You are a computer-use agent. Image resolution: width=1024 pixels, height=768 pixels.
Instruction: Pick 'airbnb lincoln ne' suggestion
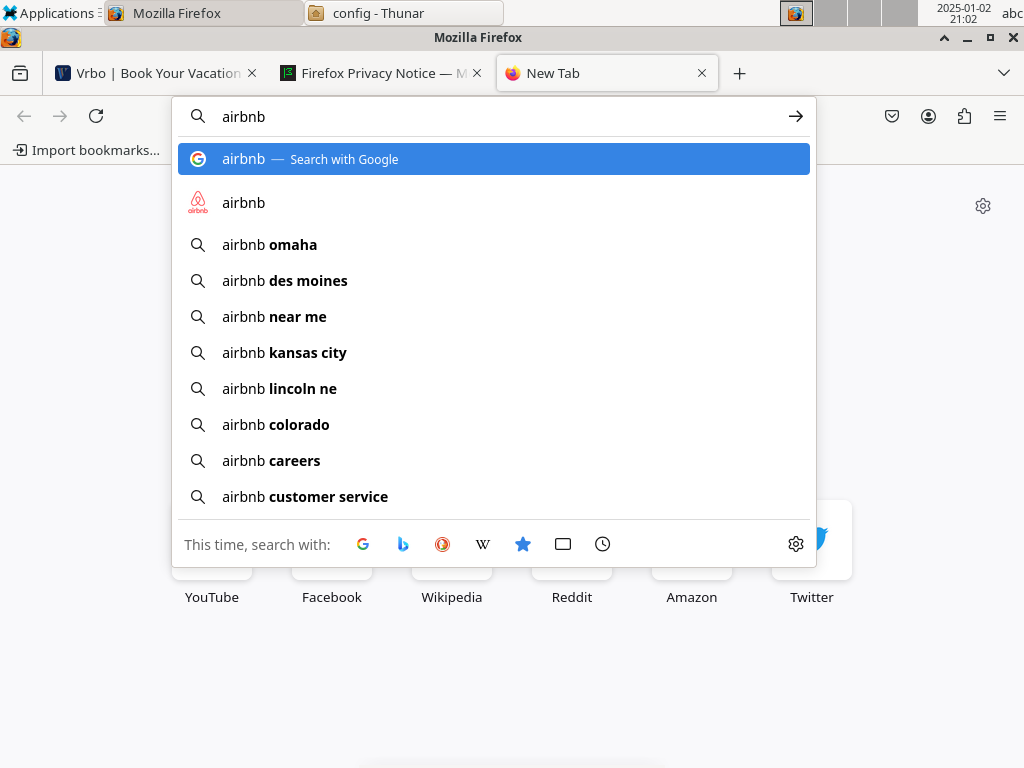coord(494,389)
